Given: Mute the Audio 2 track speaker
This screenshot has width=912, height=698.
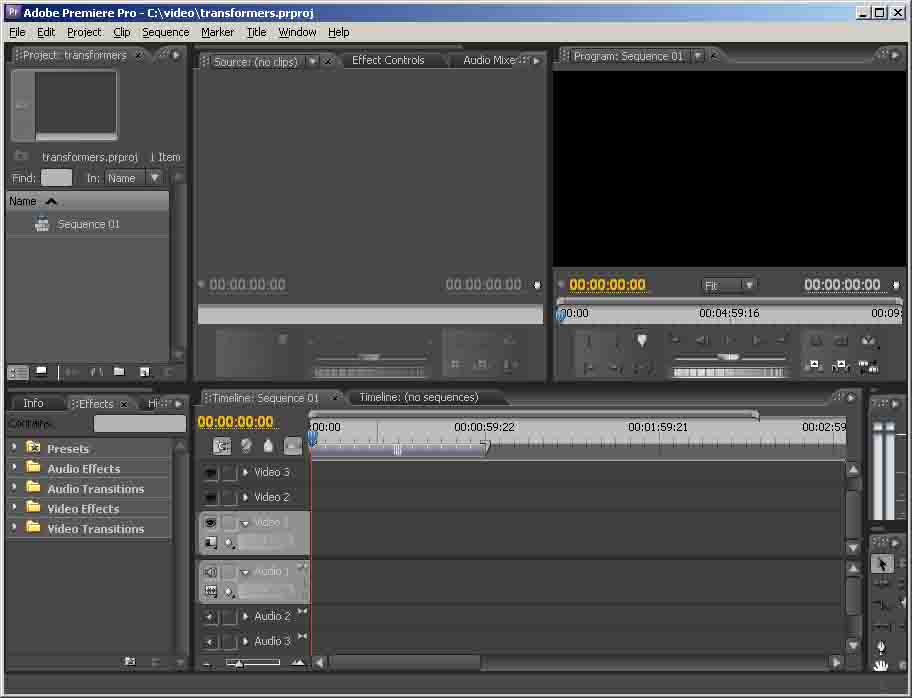Looking at the screenshot, I should coord(211,616).
